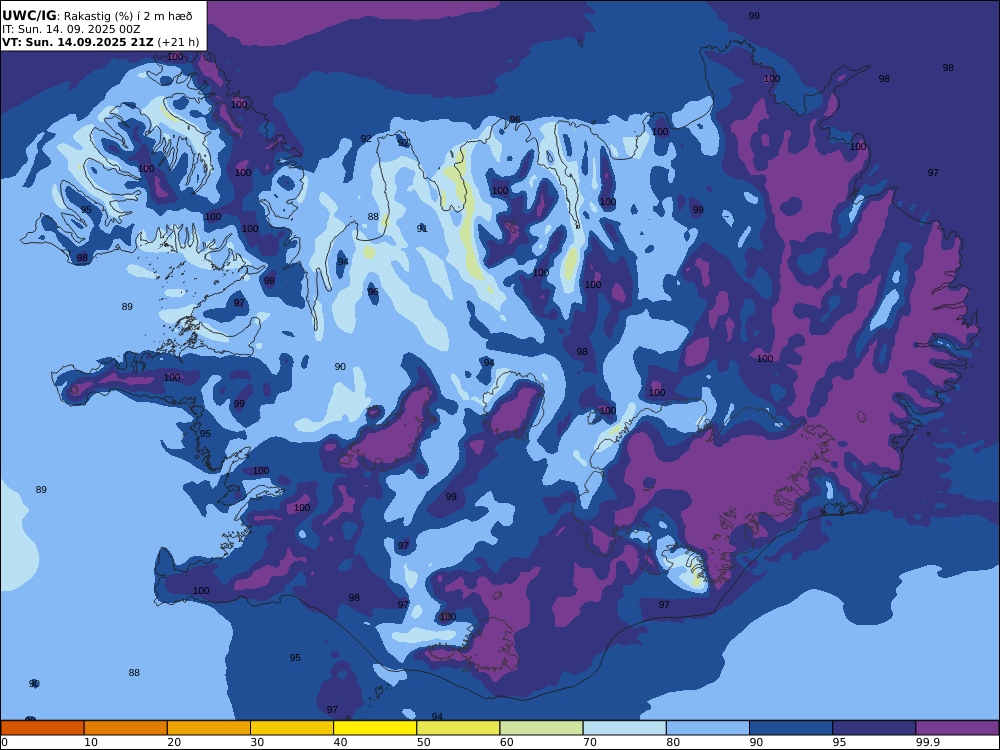Click the '99.9' legend scale label
The width and height of the screenshot is (1000, 750).
[x=927, y=742]
